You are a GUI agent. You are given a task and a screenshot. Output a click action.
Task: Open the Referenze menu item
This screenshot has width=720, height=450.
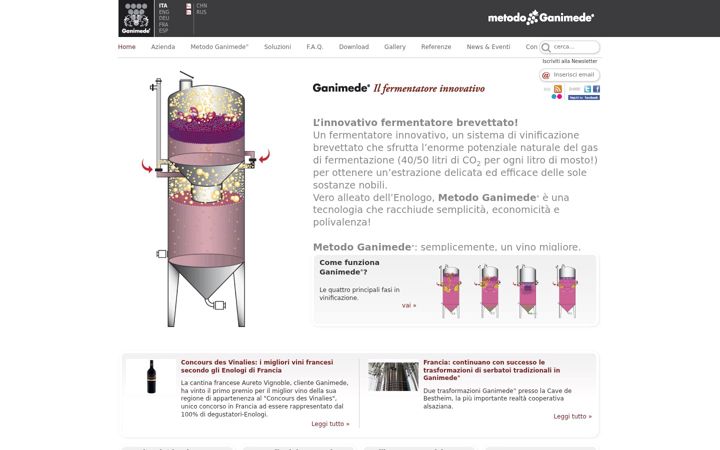tap(436, 47)
